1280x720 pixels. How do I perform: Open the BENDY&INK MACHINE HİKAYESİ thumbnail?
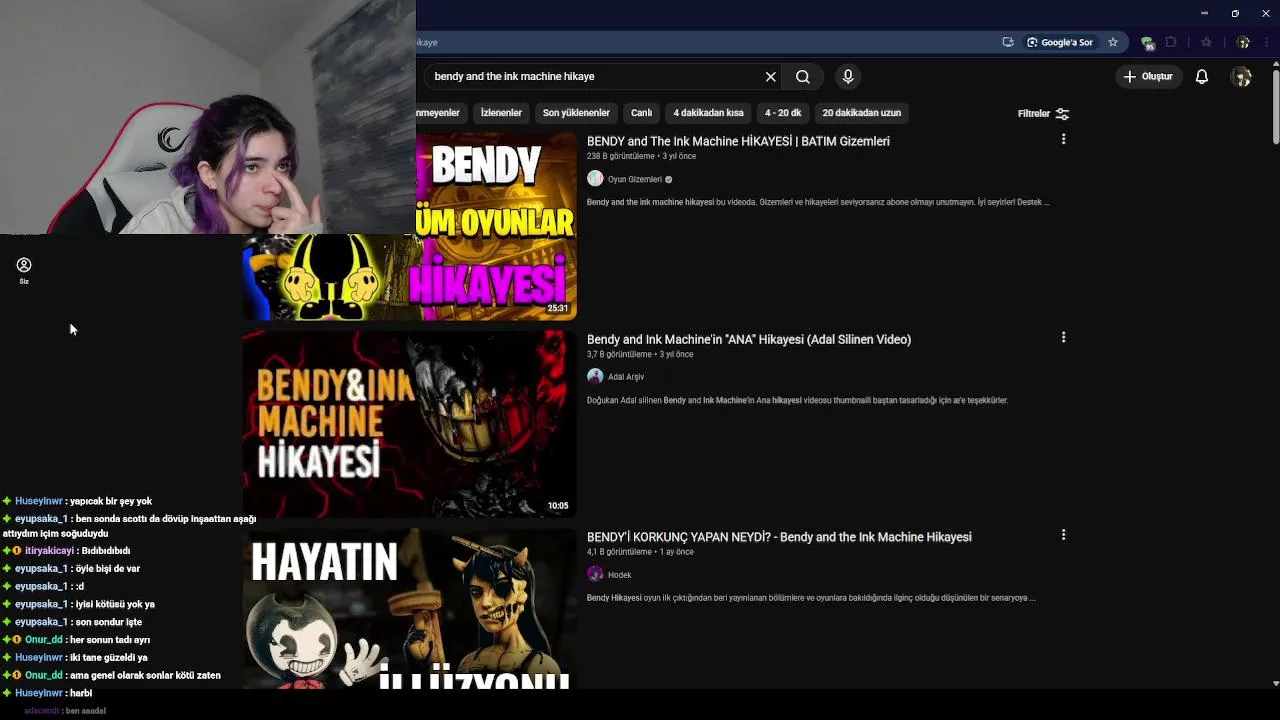409,424
